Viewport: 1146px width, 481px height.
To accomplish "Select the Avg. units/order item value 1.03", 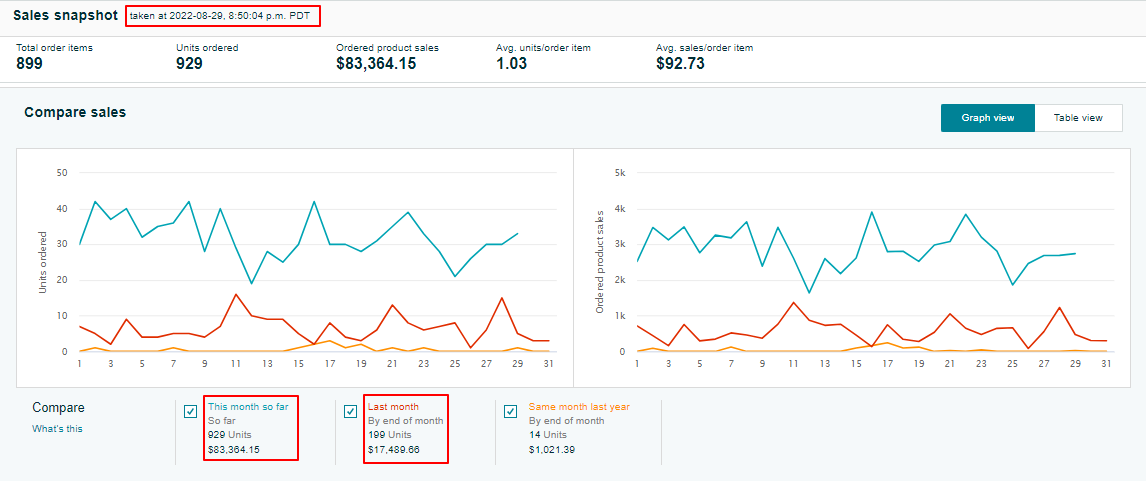I will [512, 64].
